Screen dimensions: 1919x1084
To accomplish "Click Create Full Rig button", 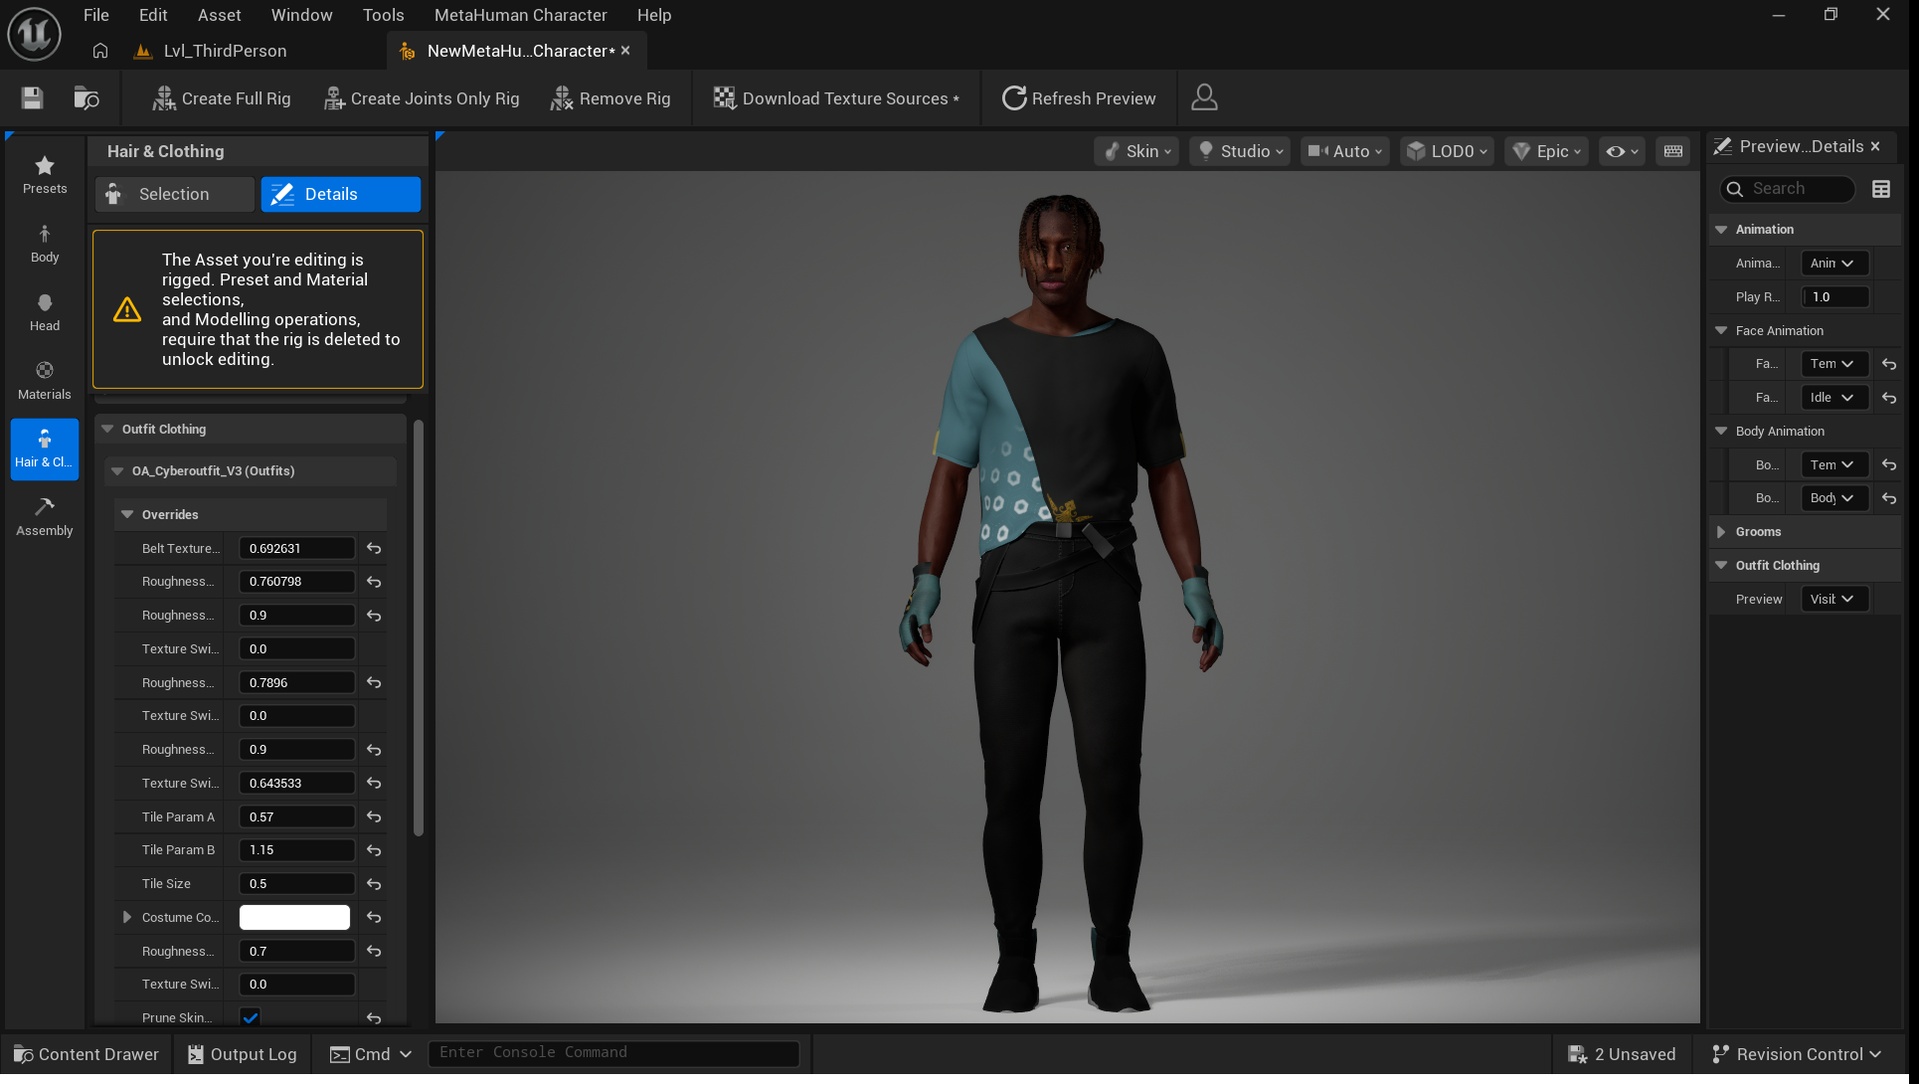I will 221,98.
